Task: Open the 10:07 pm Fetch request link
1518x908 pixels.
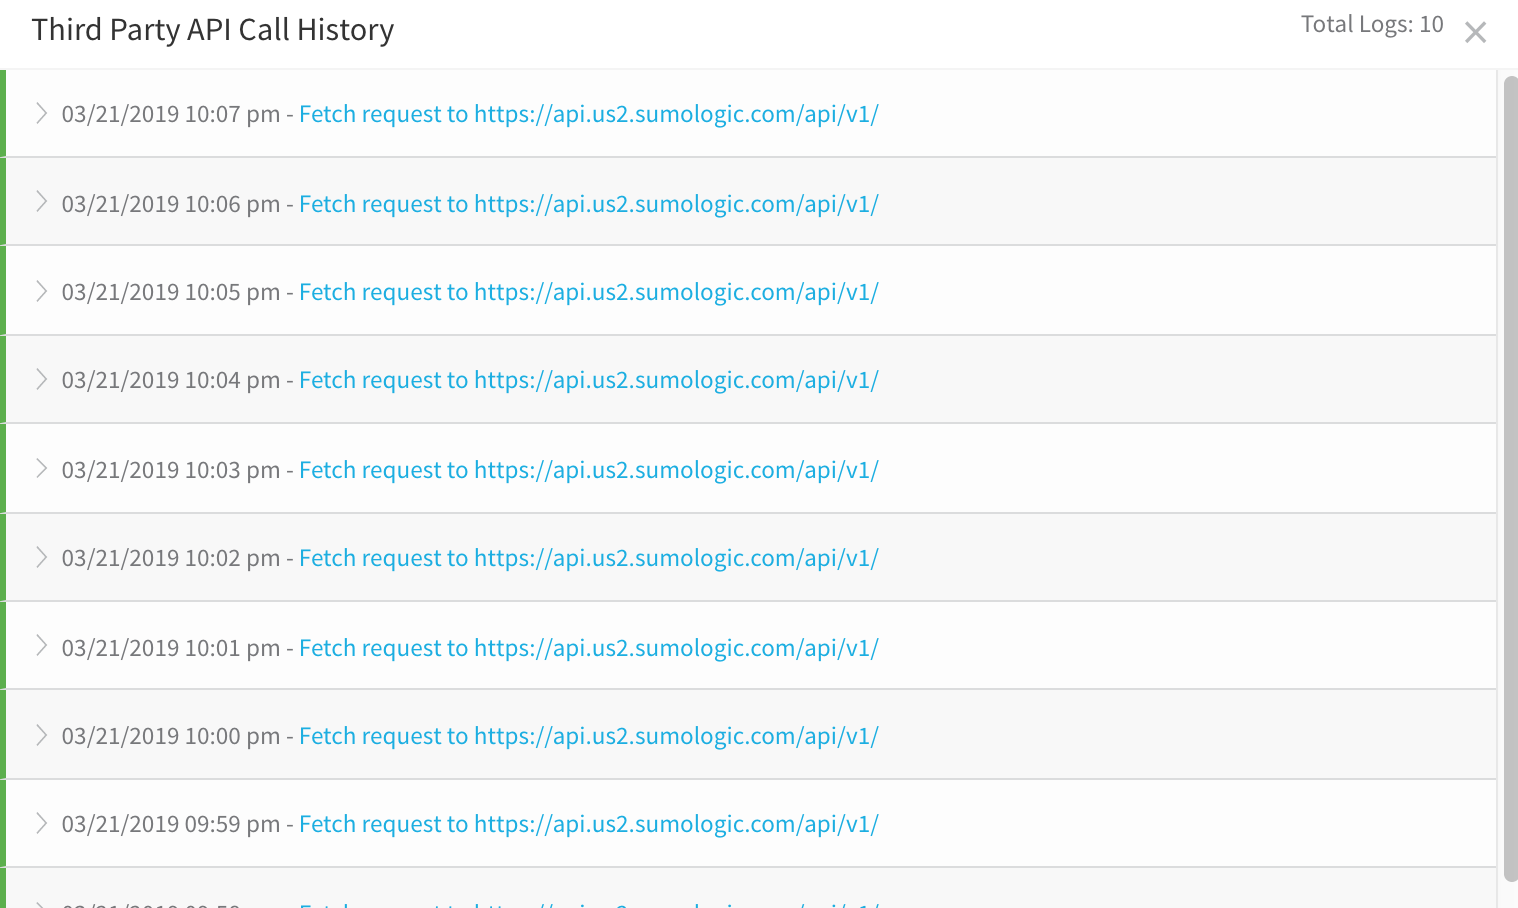Action: click(x=589, y=114)
